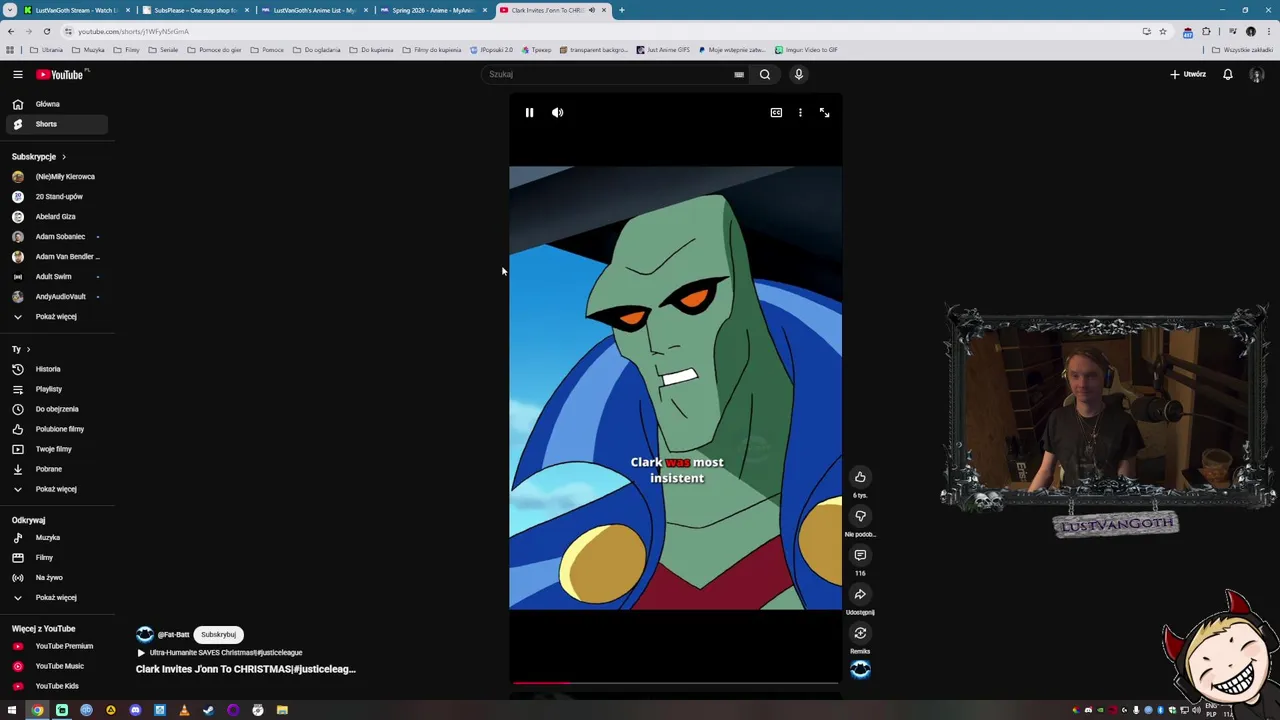Open a new browser tab
This screenshot has height=720, width=1280.
[x=621, y=10]
